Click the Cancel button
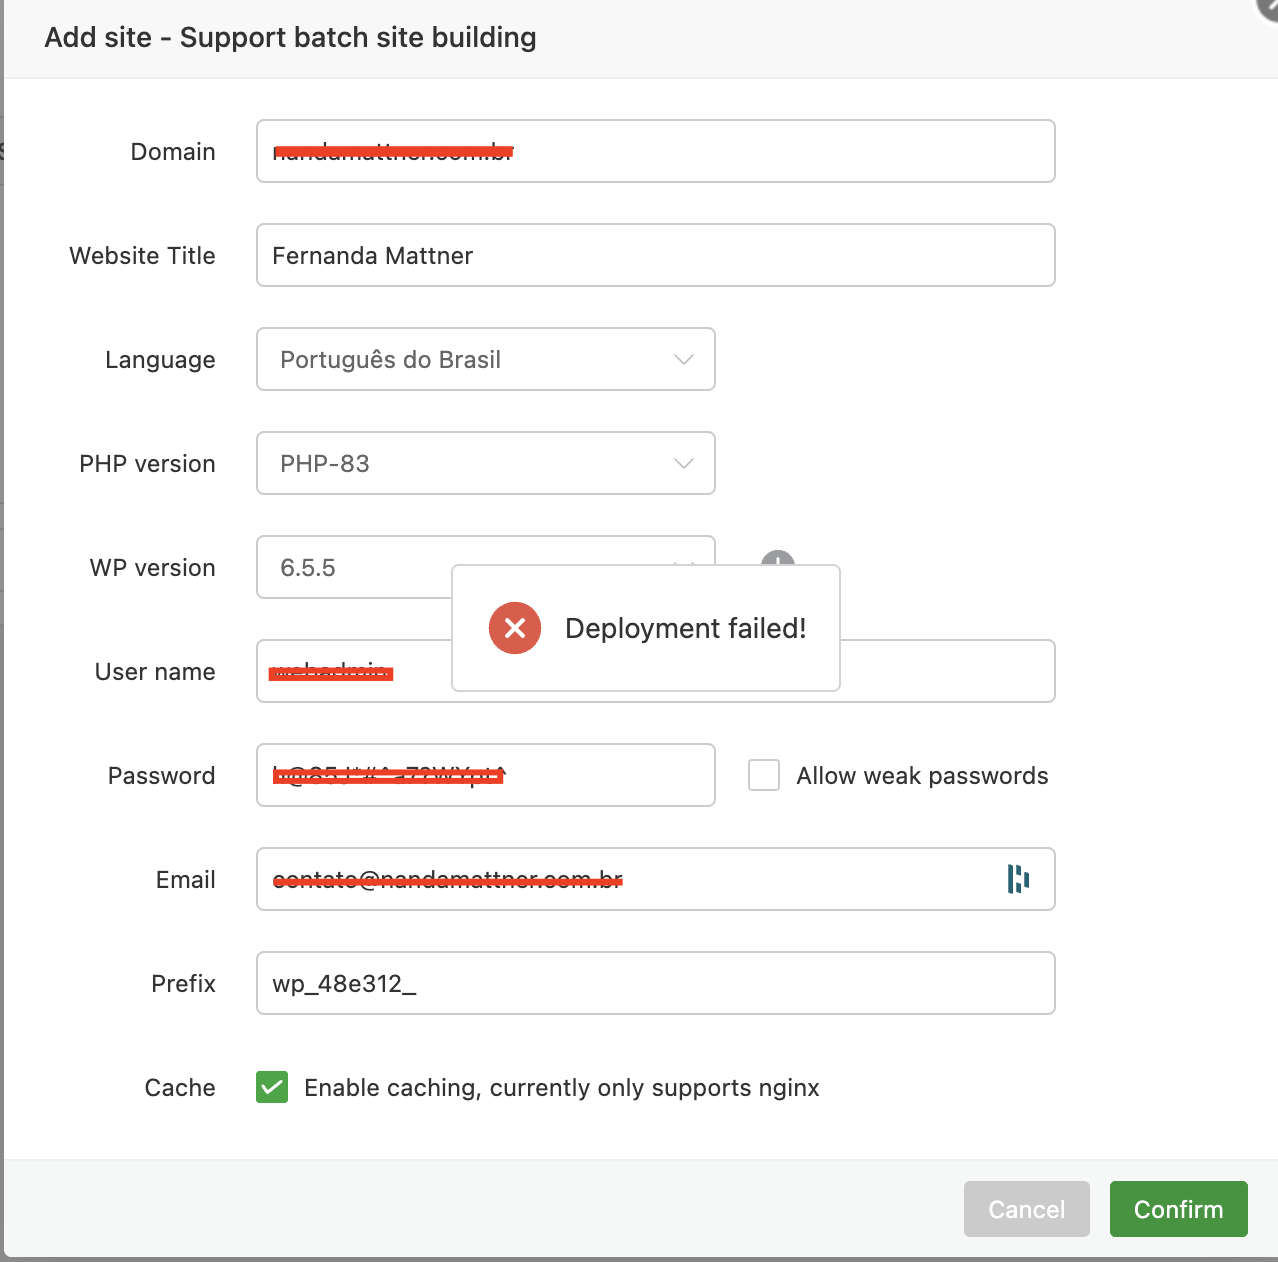 tap(1026, 1209)
